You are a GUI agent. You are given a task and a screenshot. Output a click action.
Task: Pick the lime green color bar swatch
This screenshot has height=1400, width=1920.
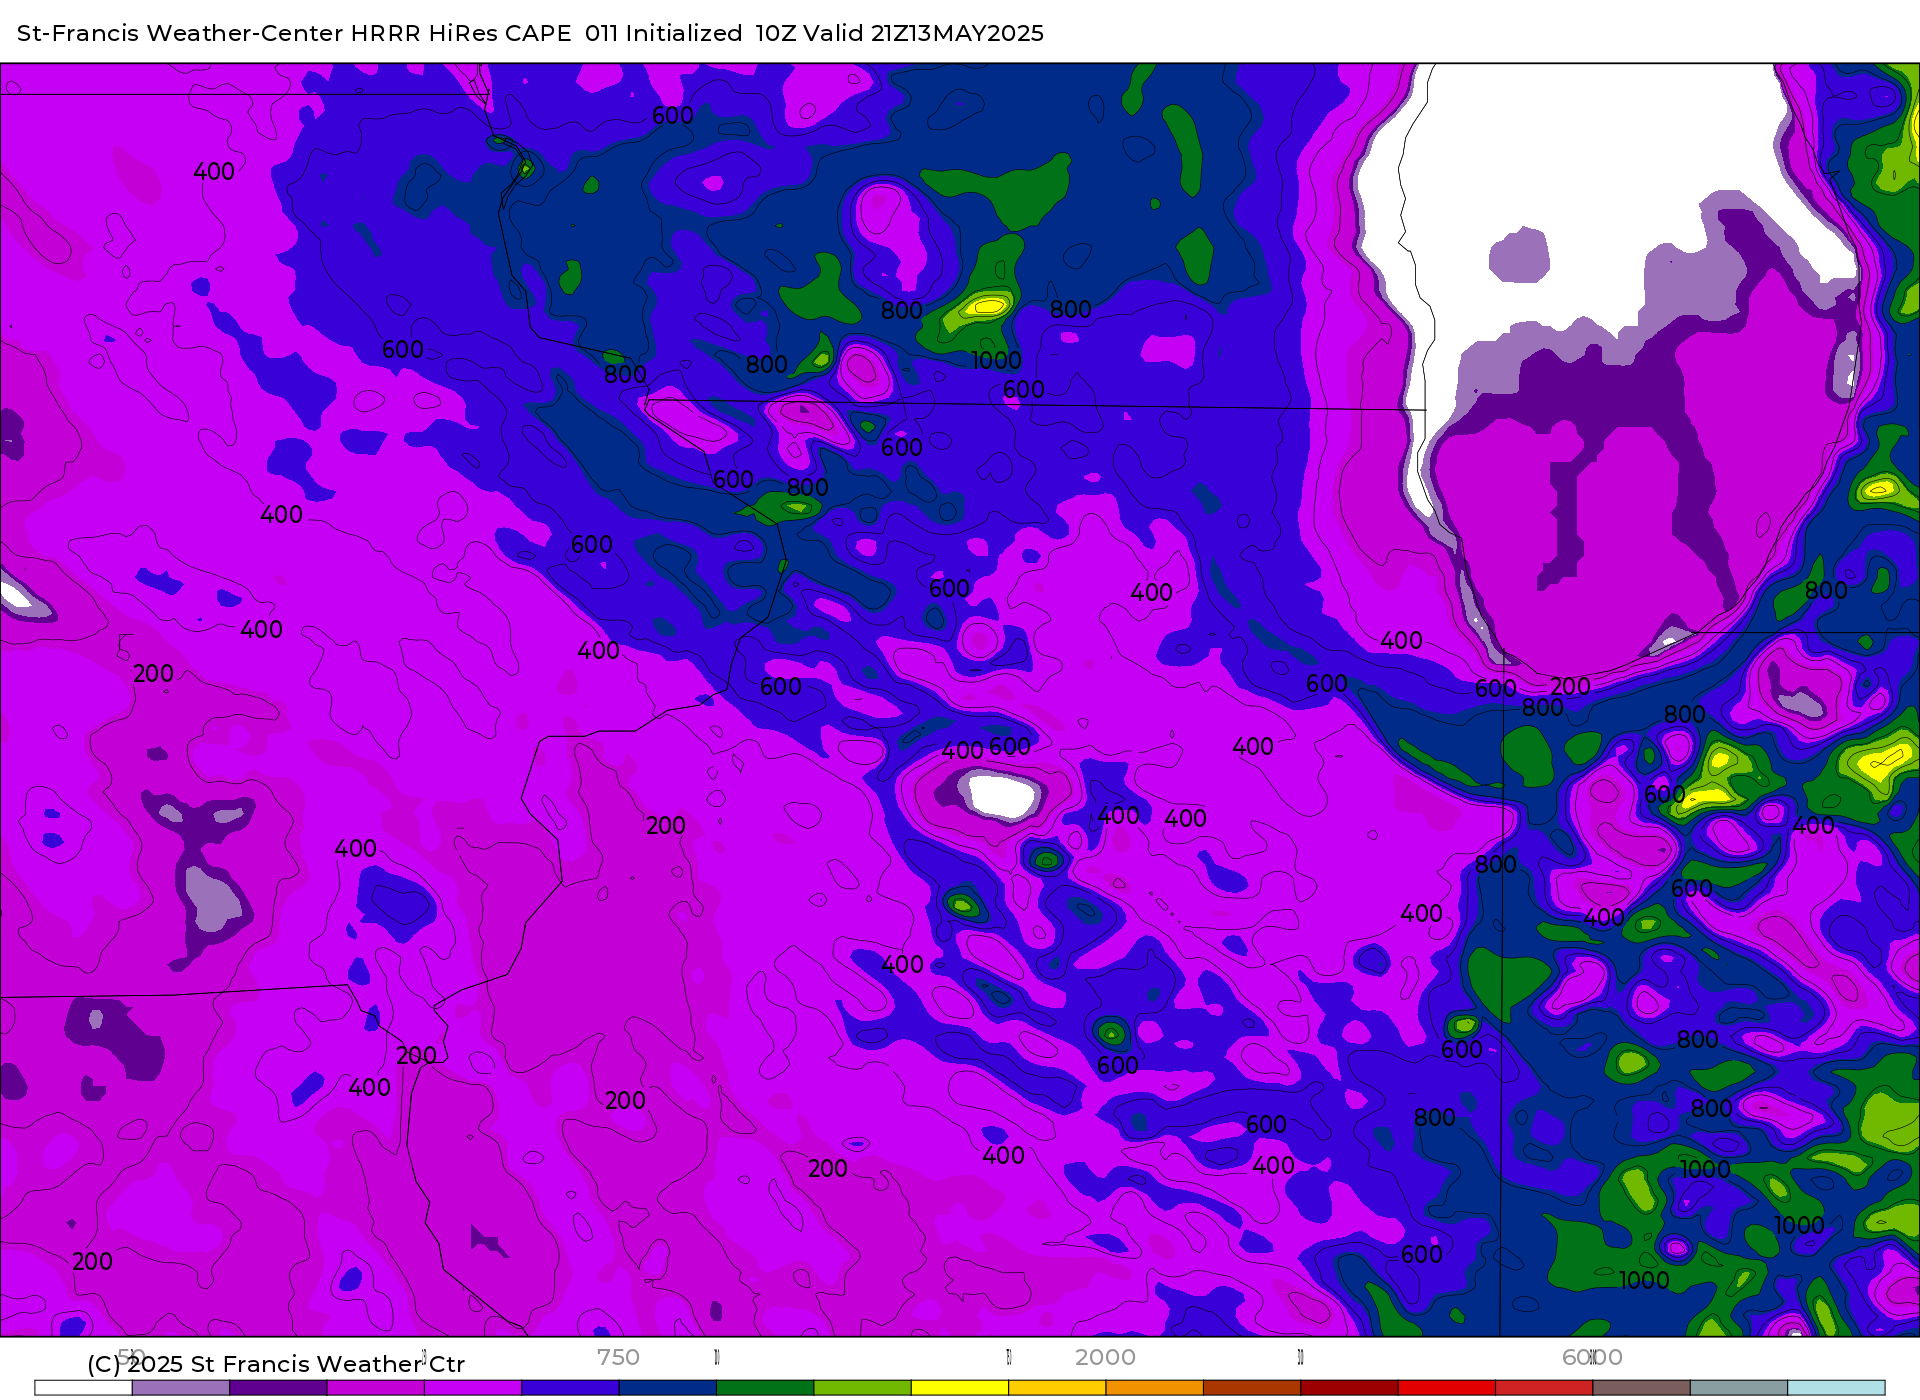pyautogui.click(x=862, y=1388)
